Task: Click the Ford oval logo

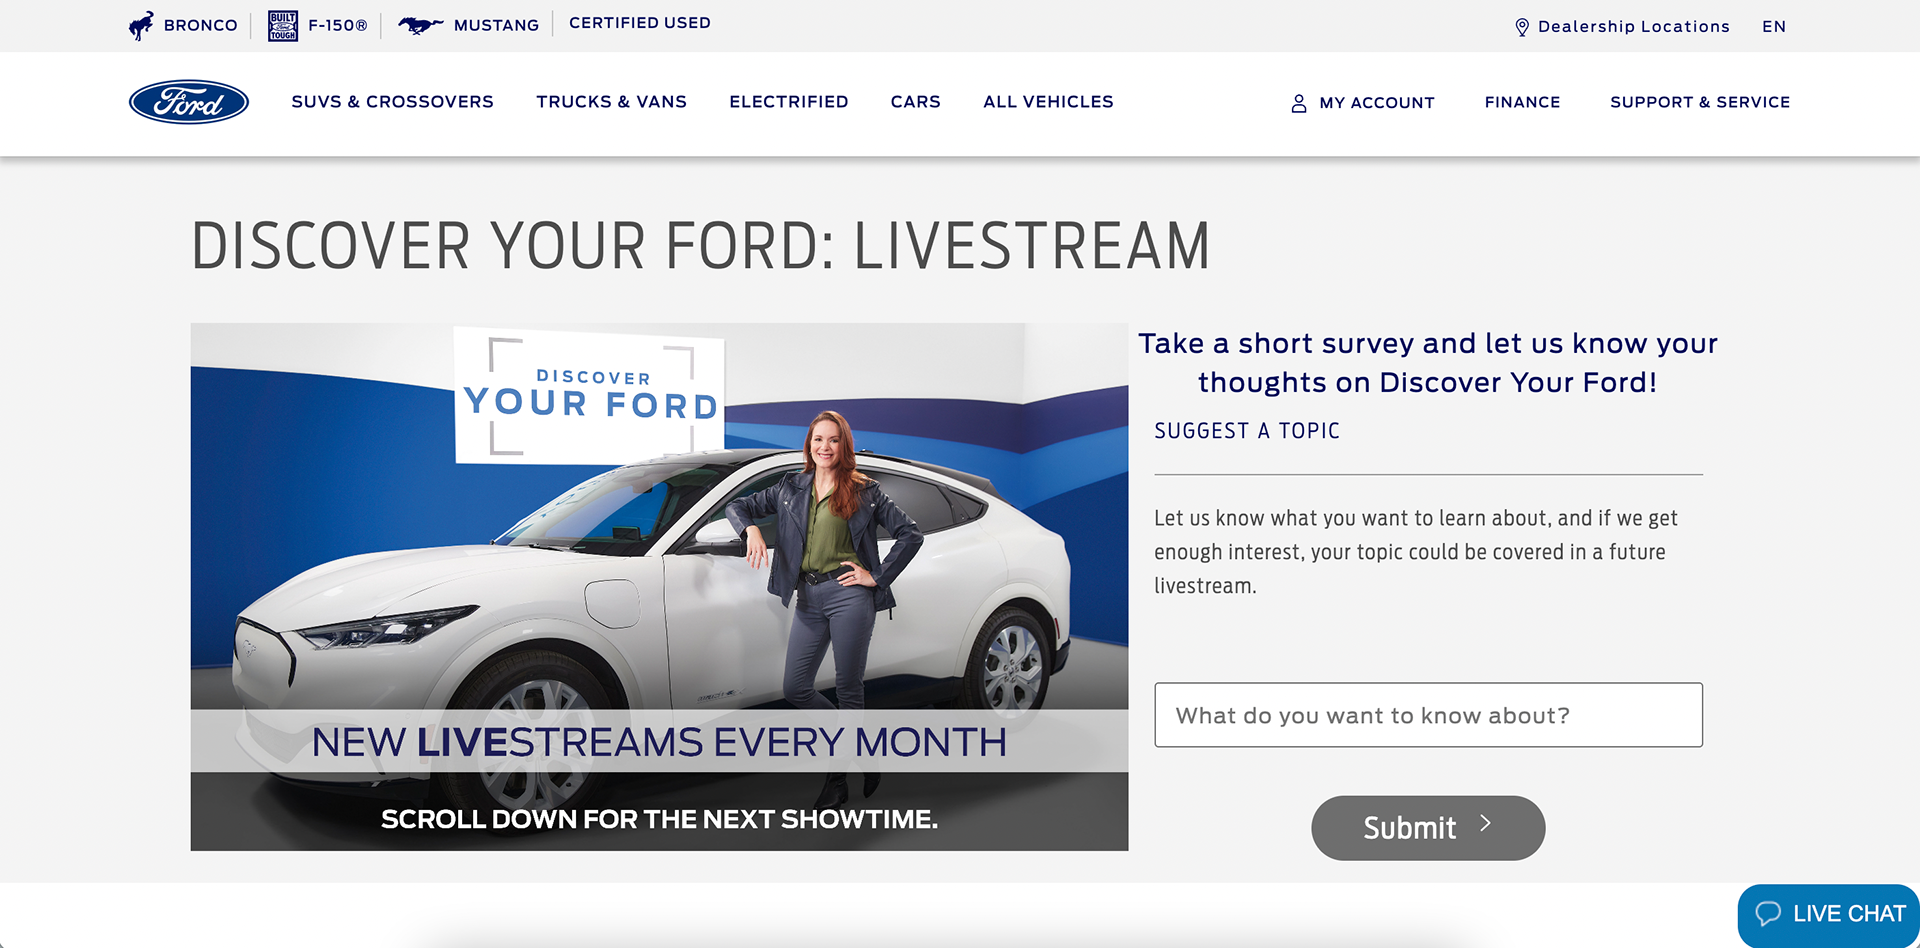Action: [x=189, y=102]
